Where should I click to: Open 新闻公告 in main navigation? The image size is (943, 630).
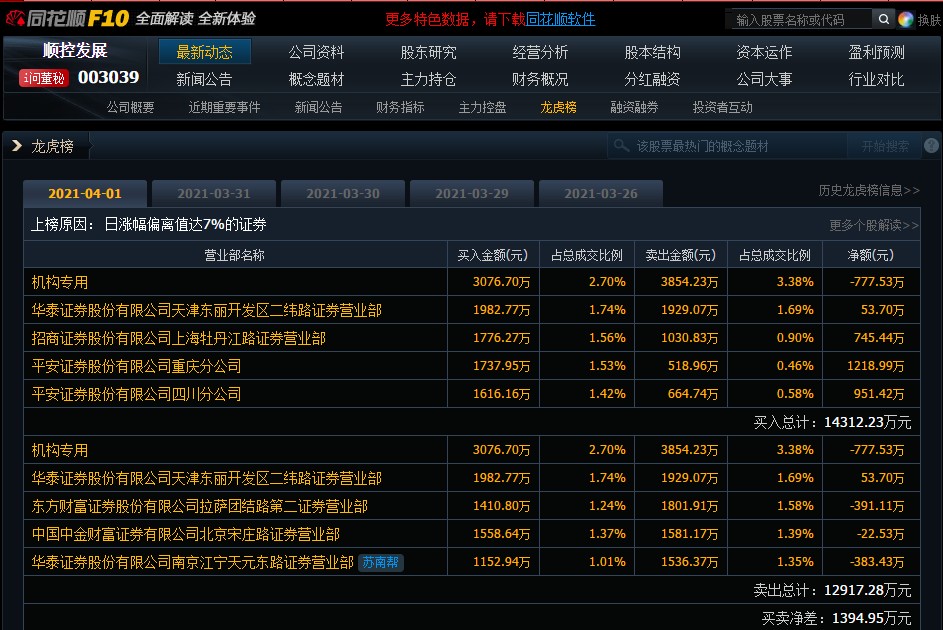point(204,79)
